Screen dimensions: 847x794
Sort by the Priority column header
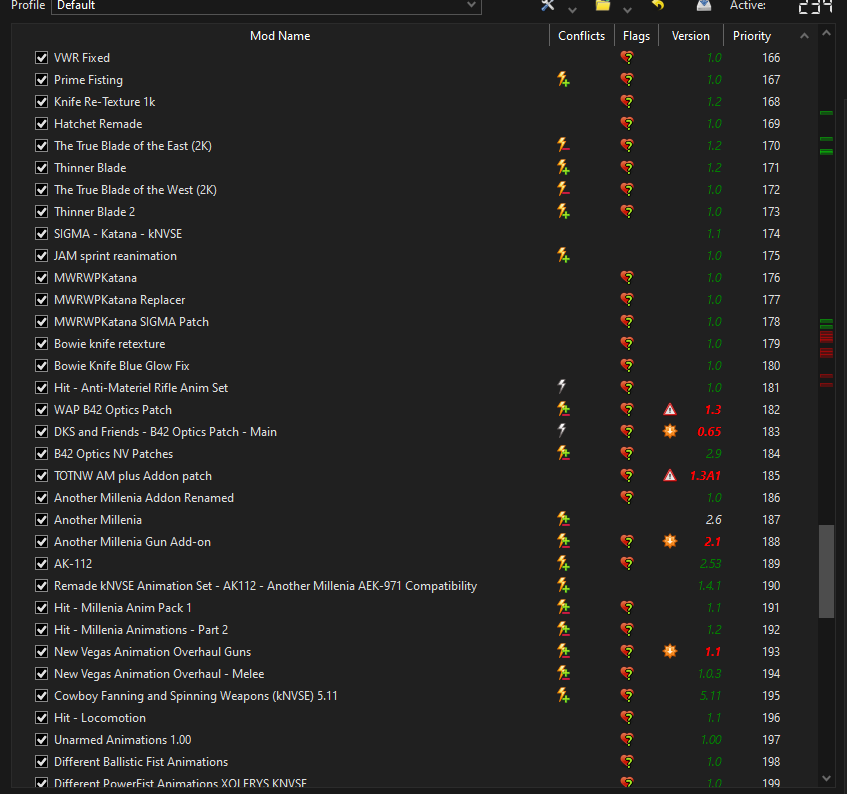pyautogui.click(x=751, y=36)
